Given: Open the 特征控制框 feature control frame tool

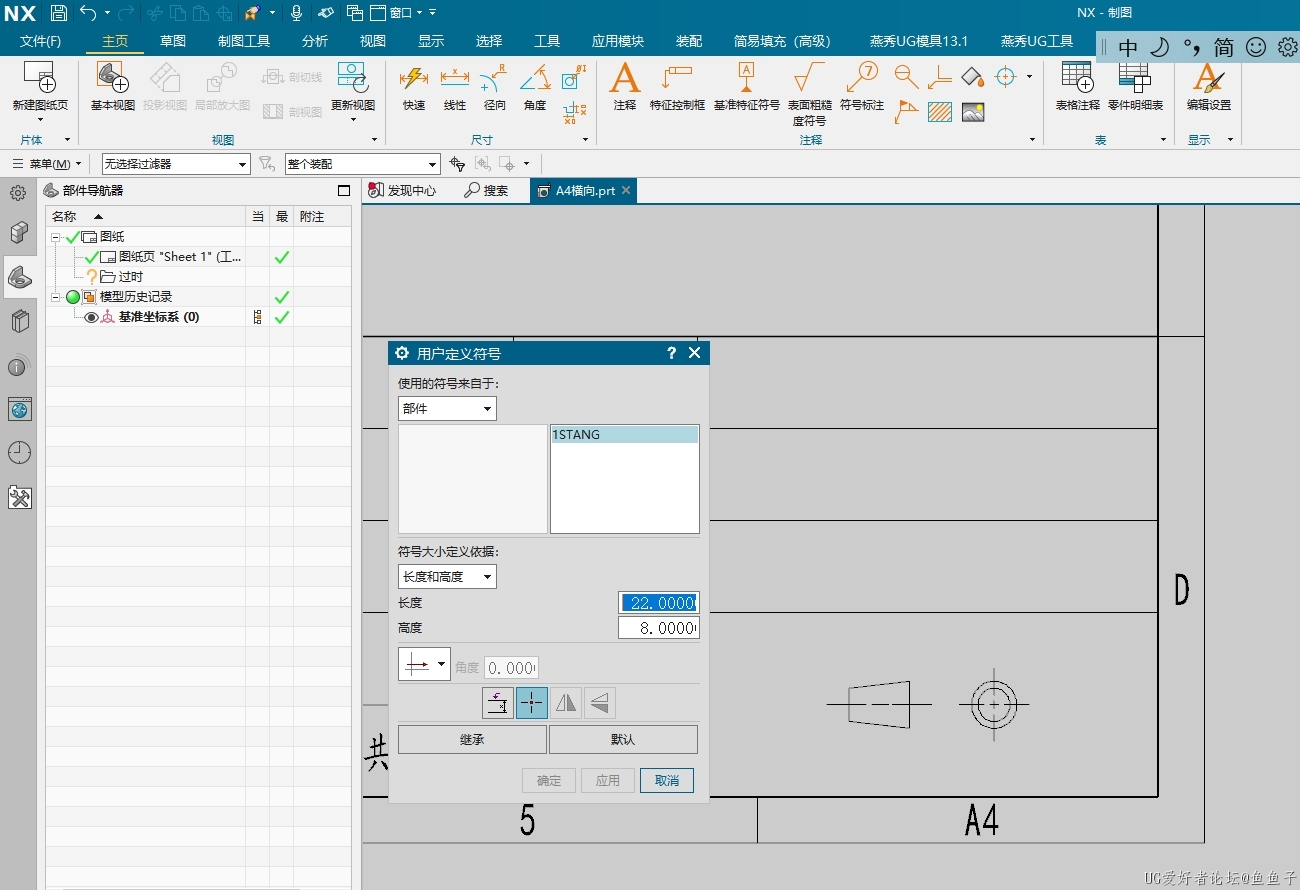Looking at the screenshot, I should [677, 87].
